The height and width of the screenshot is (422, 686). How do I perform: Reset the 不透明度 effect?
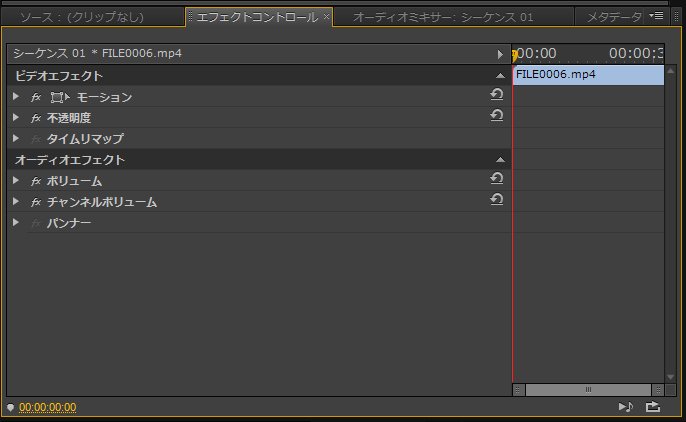[x=497, y=115]
